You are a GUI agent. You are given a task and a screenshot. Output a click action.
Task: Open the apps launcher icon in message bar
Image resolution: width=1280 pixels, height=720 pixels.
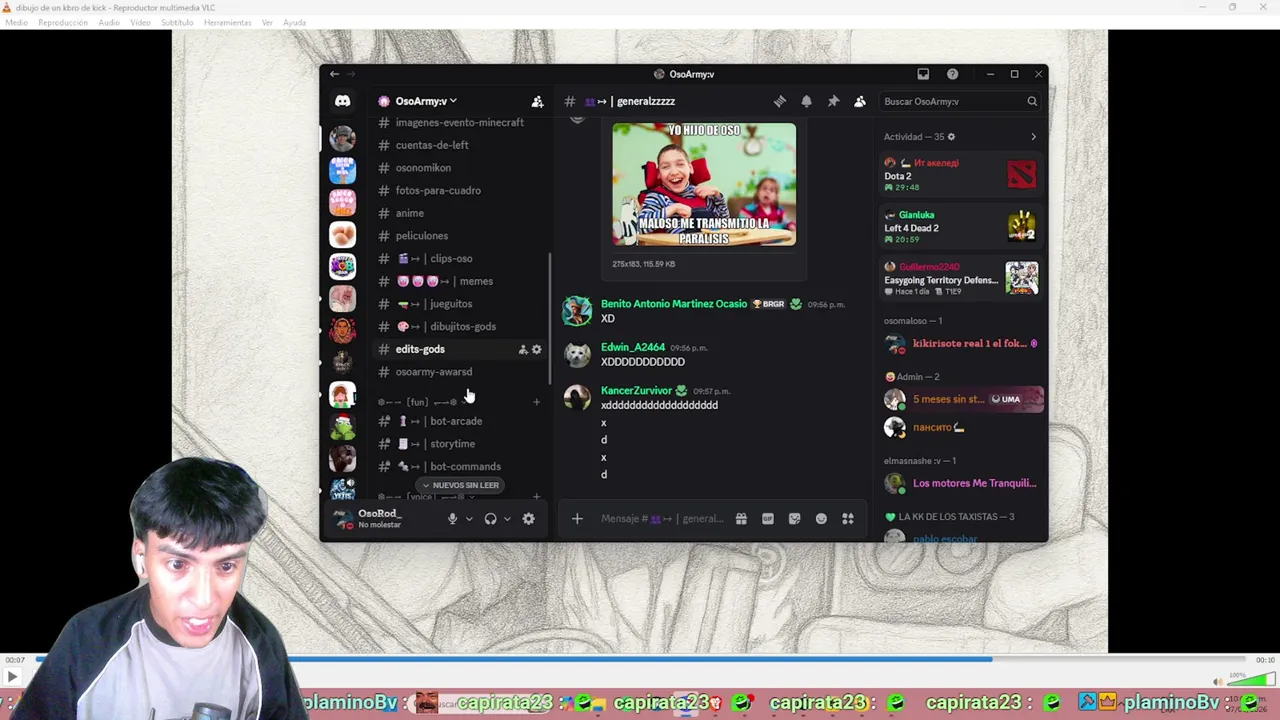pyautogui.click(x=848, y=519)
